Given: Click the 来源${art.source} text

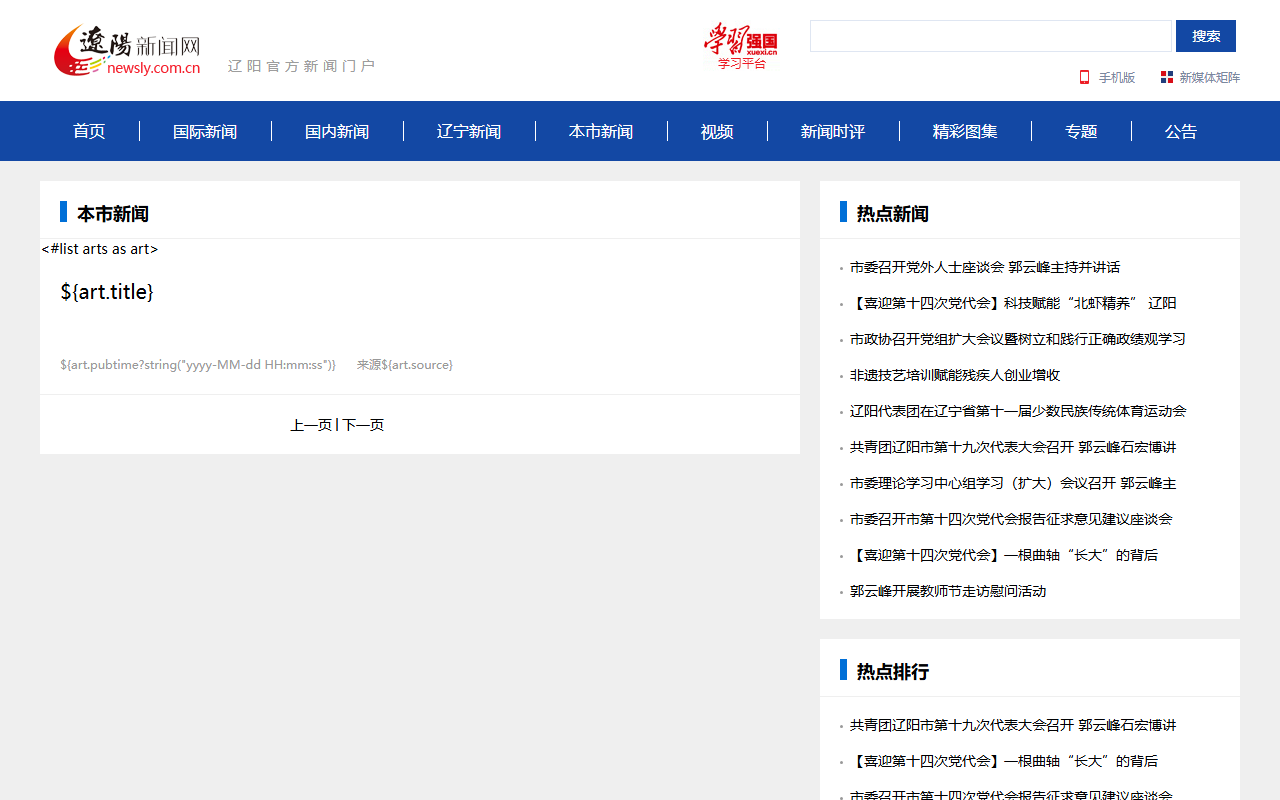Looking at the screenshot, I should pyautogui.click(x=405, y=365).
